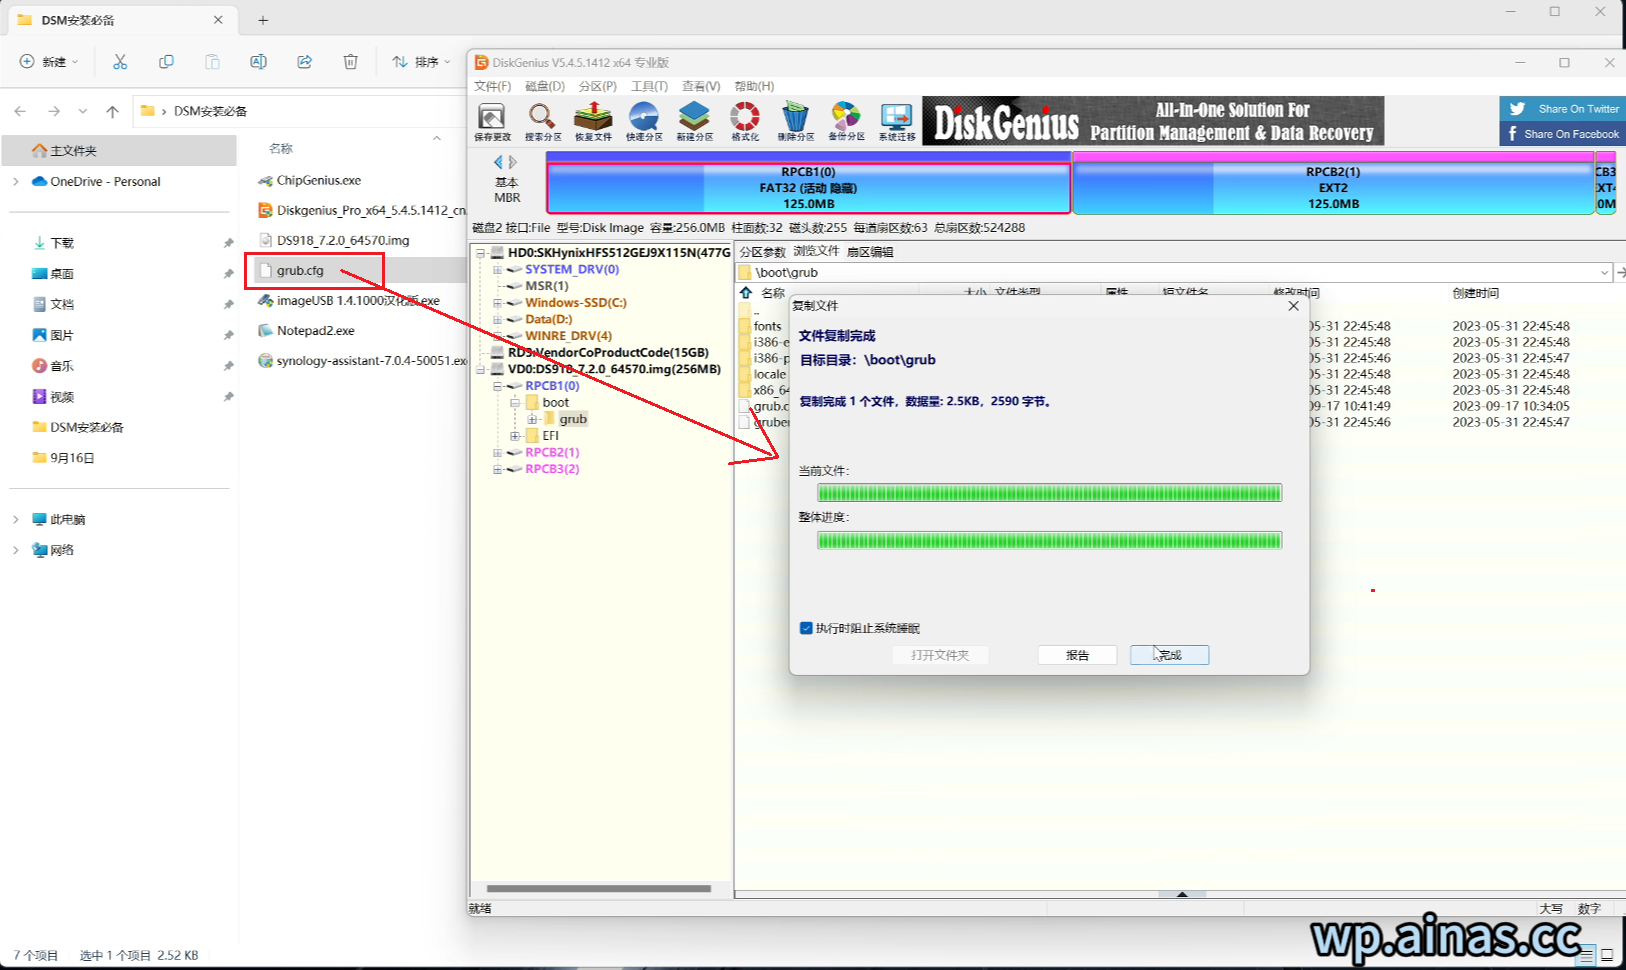Tick the fonts folder checkbox
Screen dimensions: 1626x970
(743, 325)
